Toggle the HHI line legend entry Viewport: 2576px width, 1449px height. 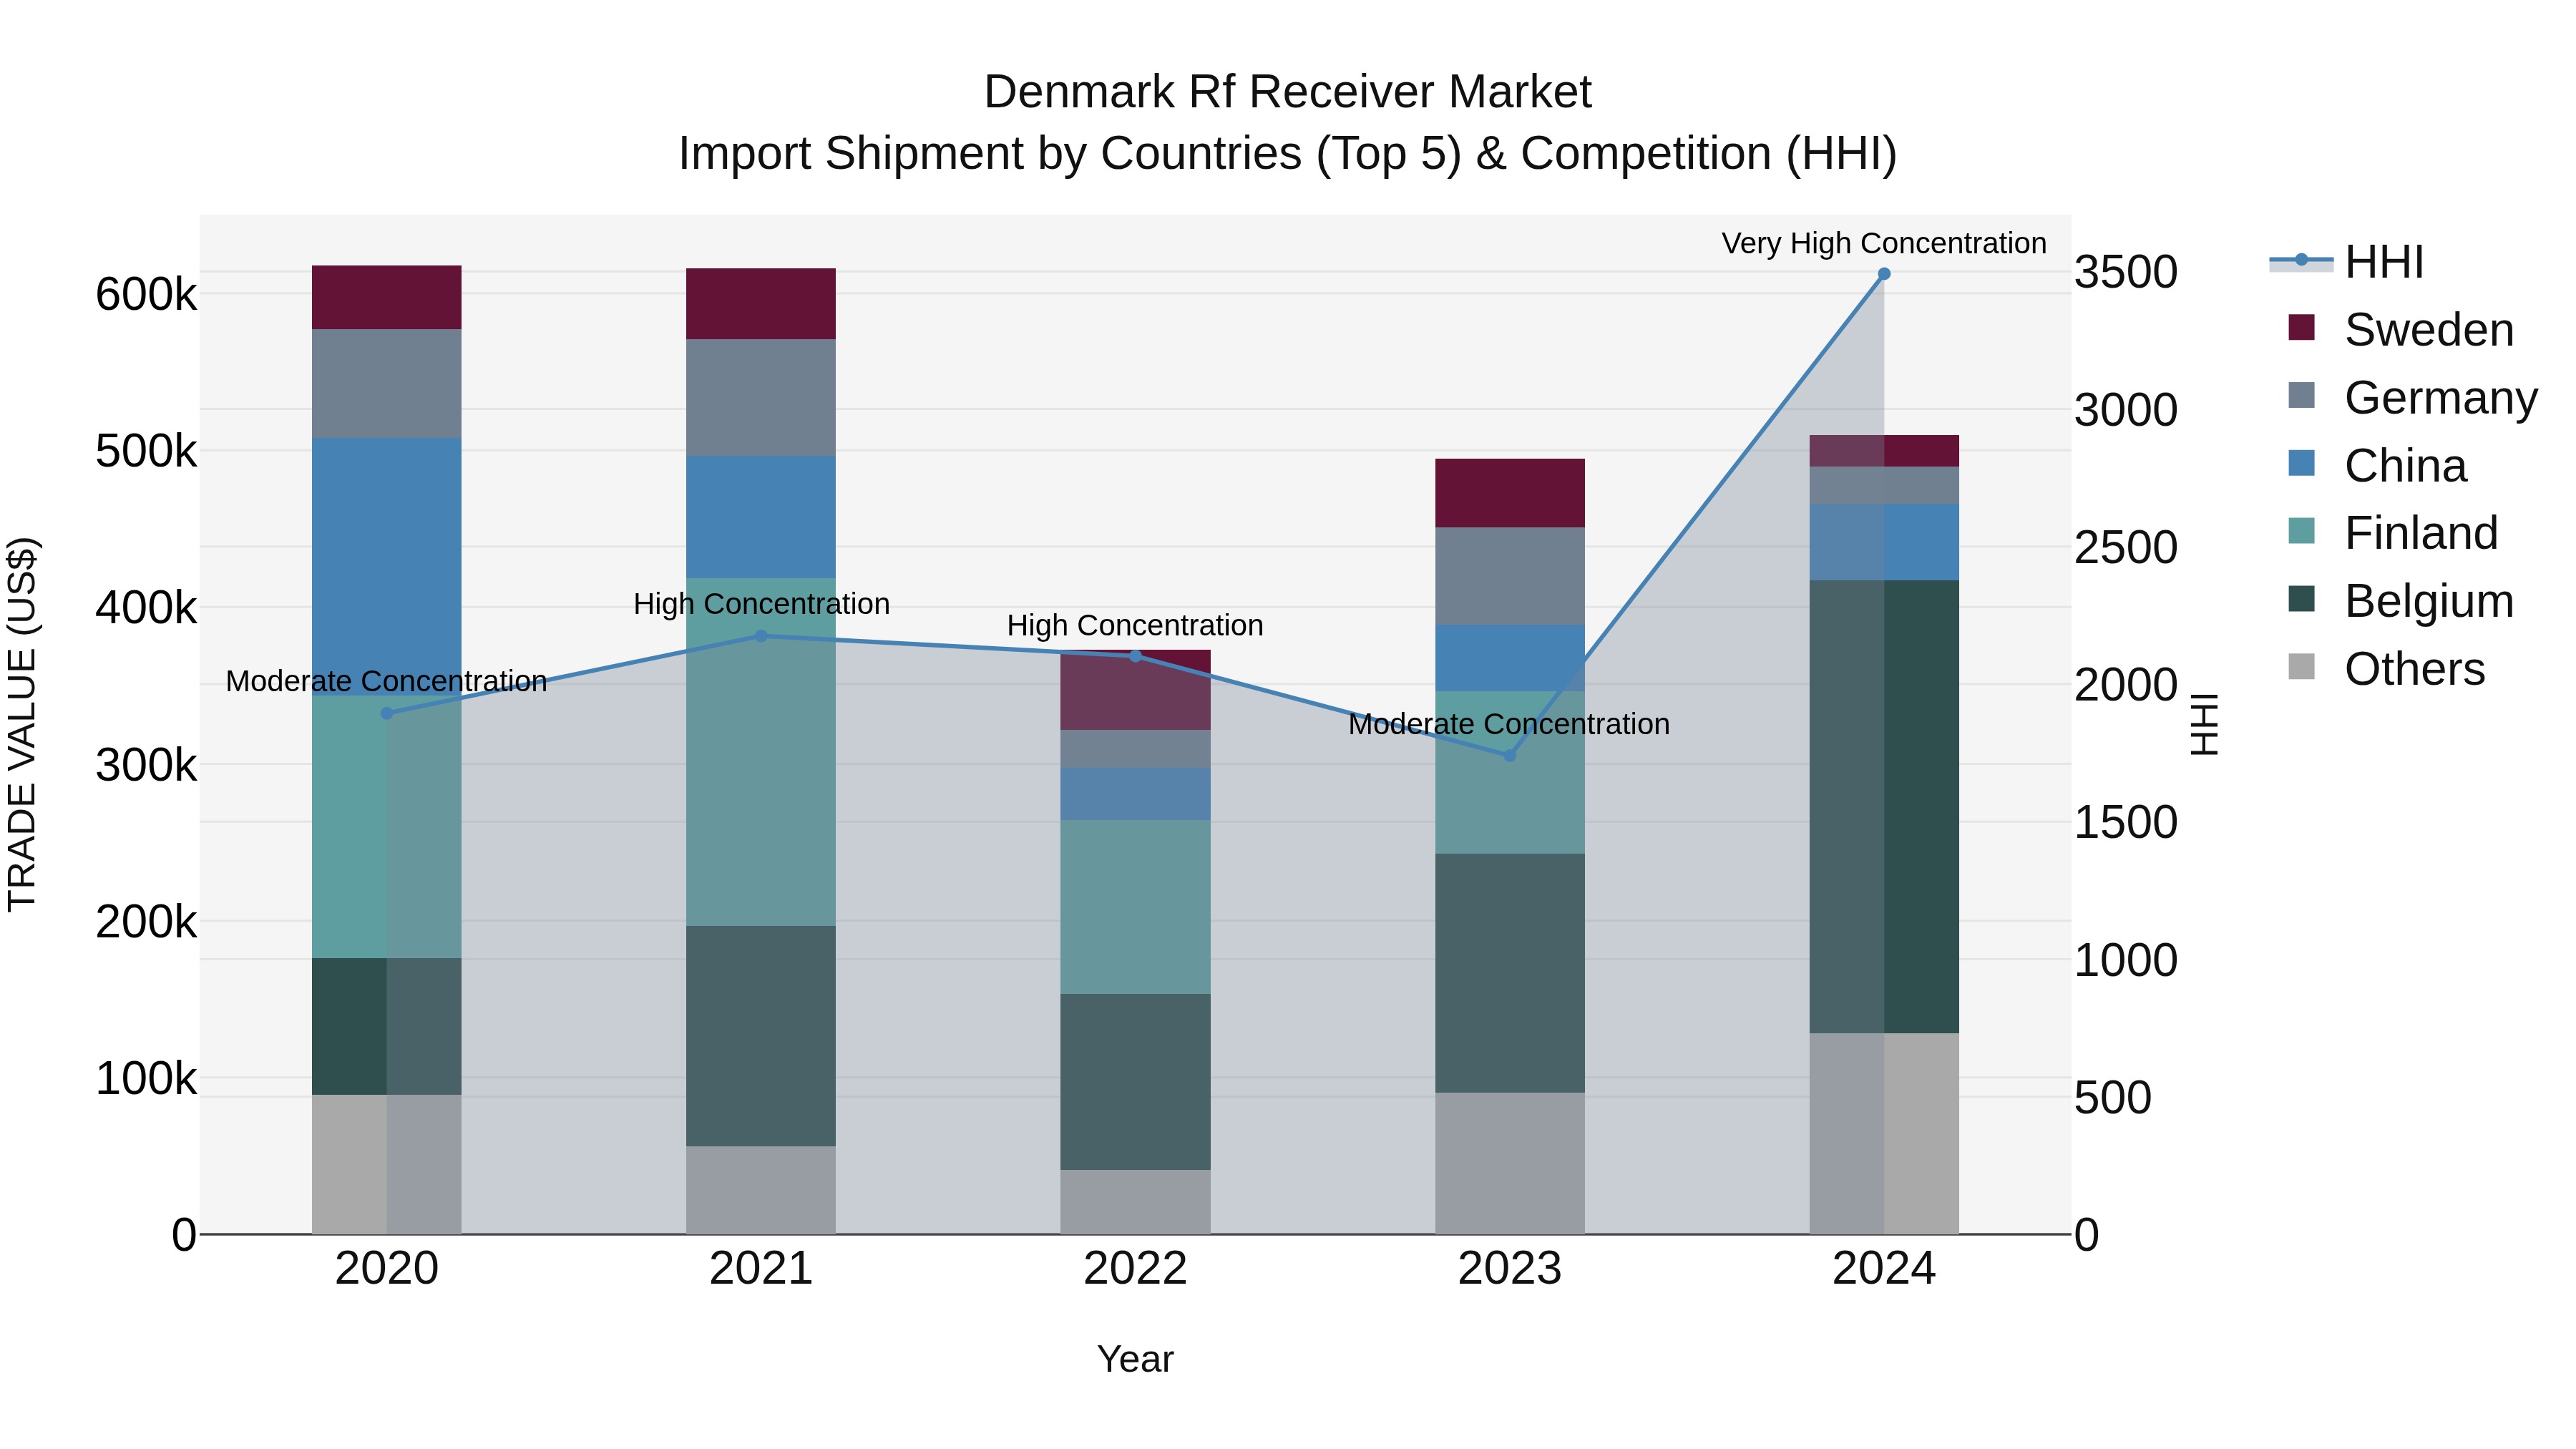(2347, 262)
